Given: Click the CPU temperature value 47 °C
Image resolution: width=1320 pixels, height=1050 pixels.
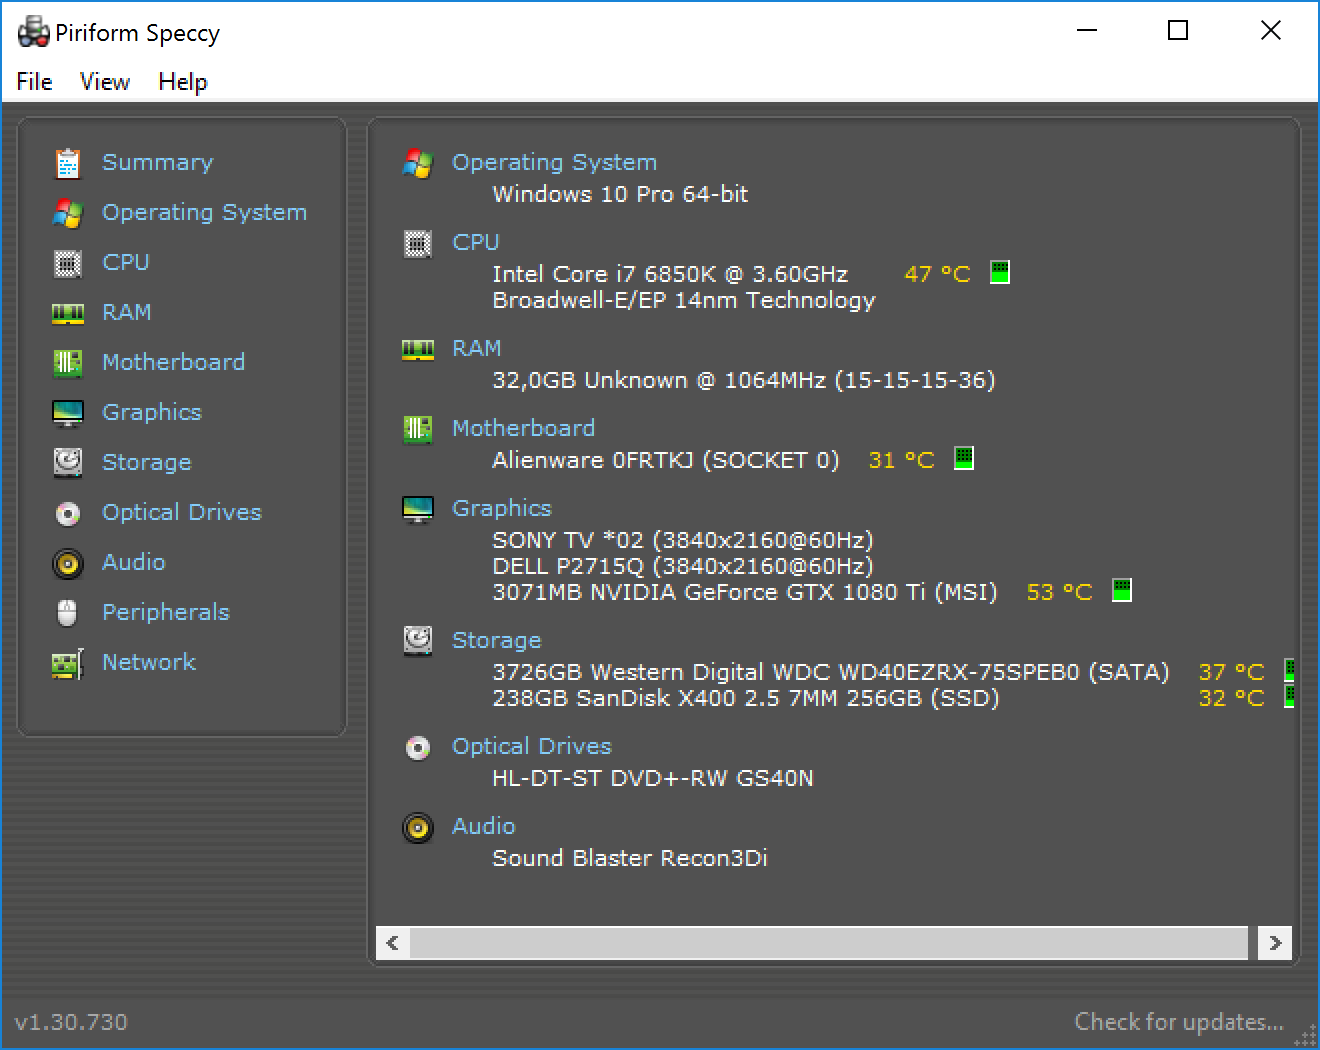Looking at the screenshot, I should [x=937, y=274].
